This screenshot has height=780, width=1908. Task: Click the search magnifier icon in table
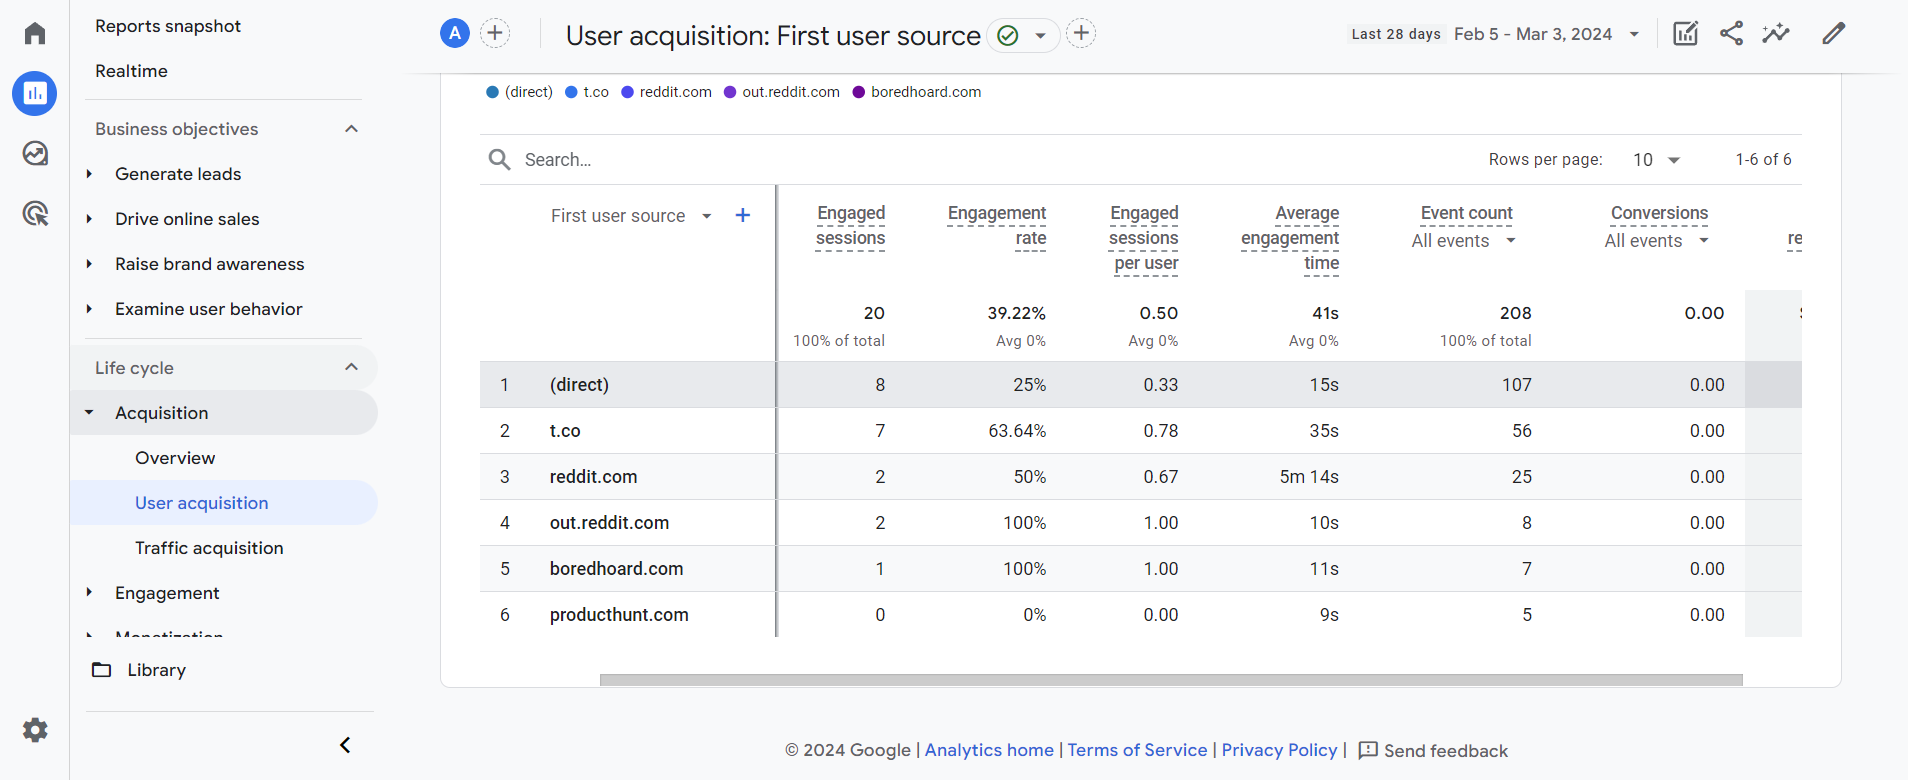[499, 160]
